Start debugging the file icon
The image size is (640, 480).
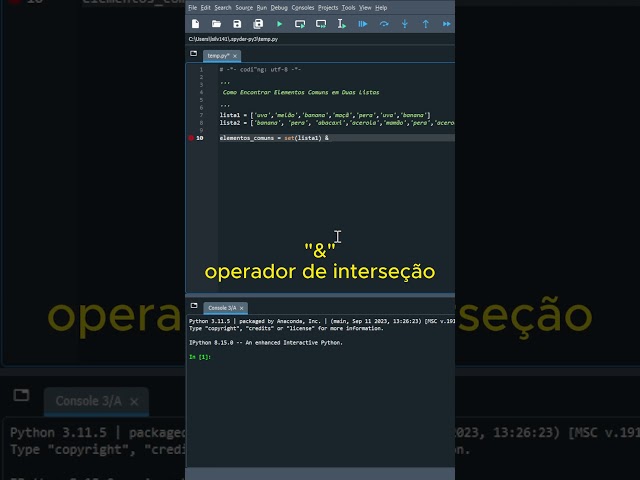click(362, 24)
